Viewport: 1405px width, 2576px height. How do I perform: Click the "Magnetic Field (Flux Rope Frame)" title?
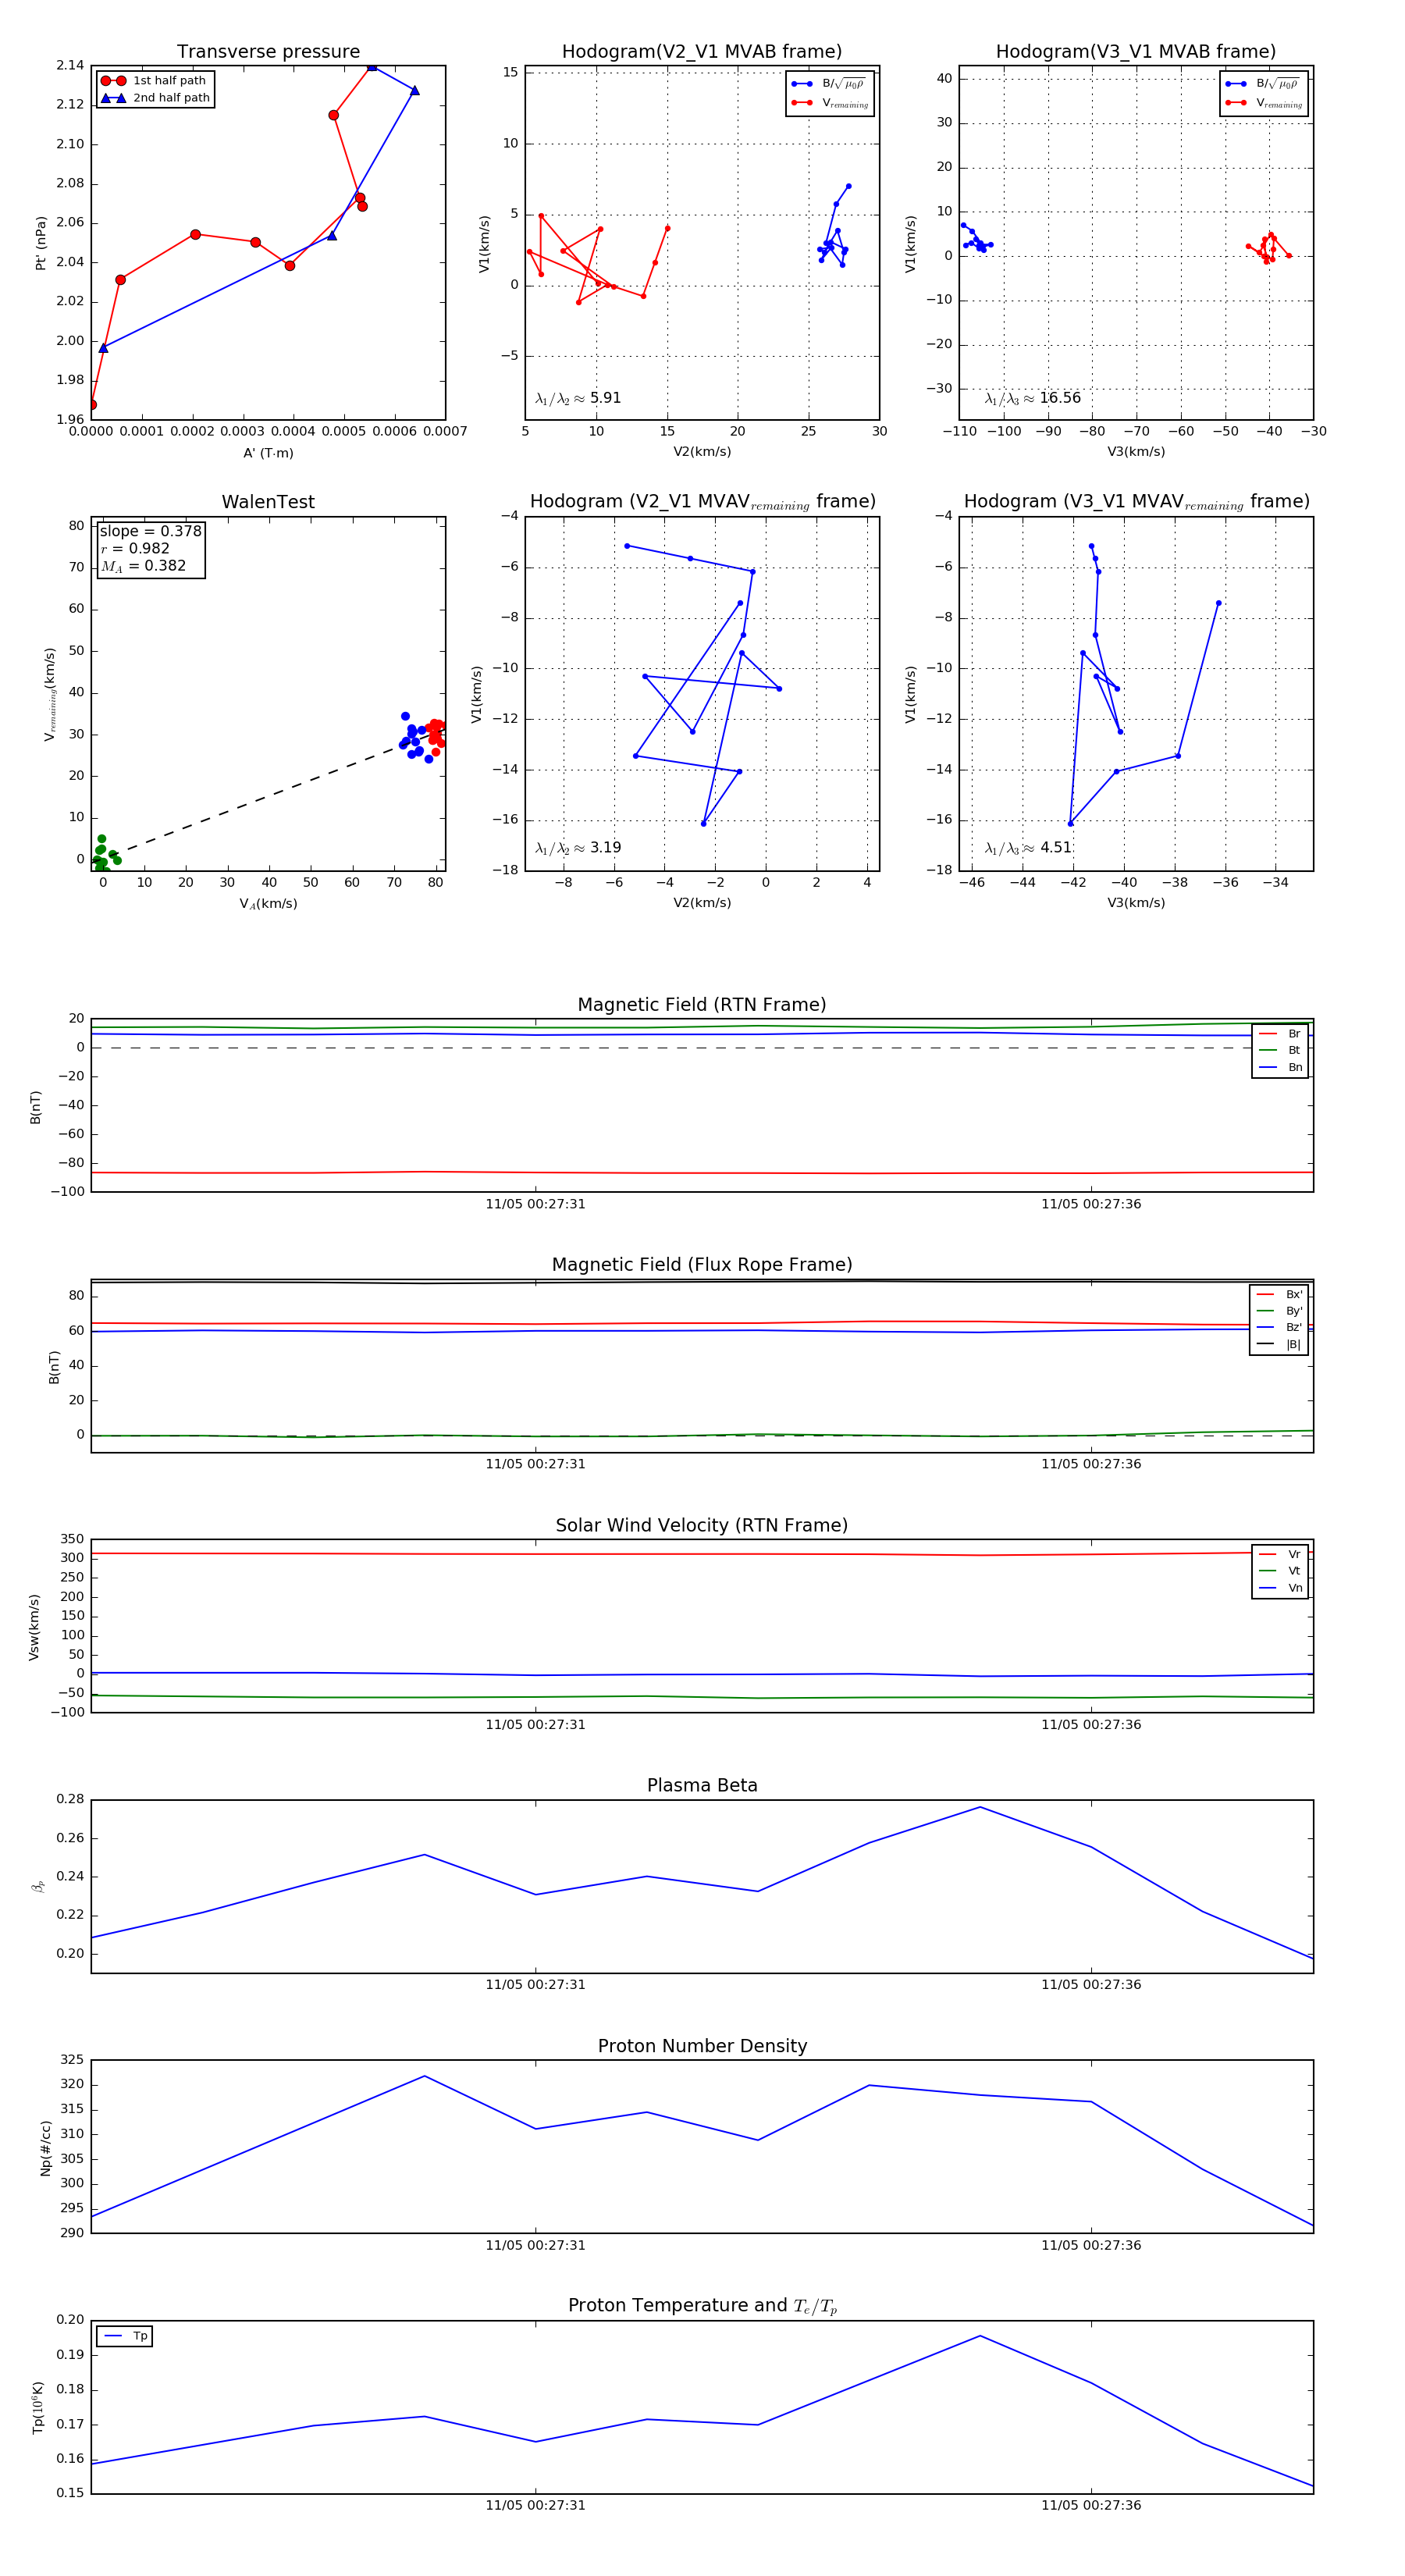point(702,1265)
